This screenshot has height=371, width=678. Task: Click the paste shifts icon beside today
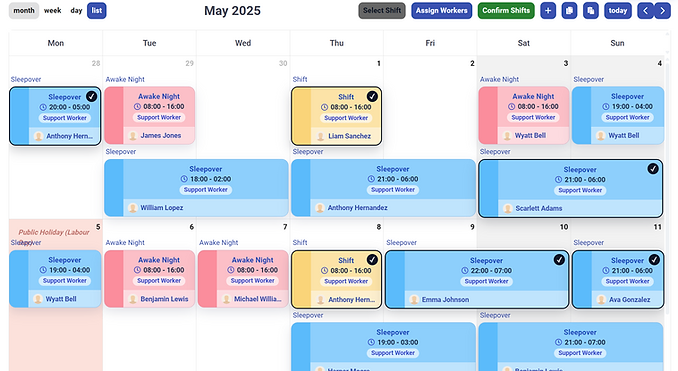(591, 11)
